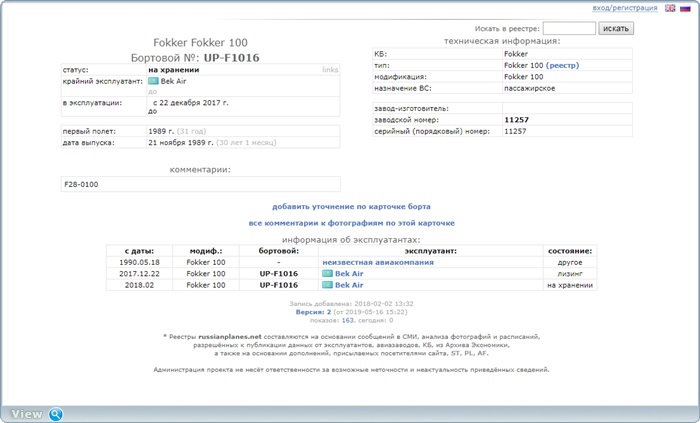Click the серийный номер value 11257
Viewport: 700px width, 423px height.
[x=515, y=131]
